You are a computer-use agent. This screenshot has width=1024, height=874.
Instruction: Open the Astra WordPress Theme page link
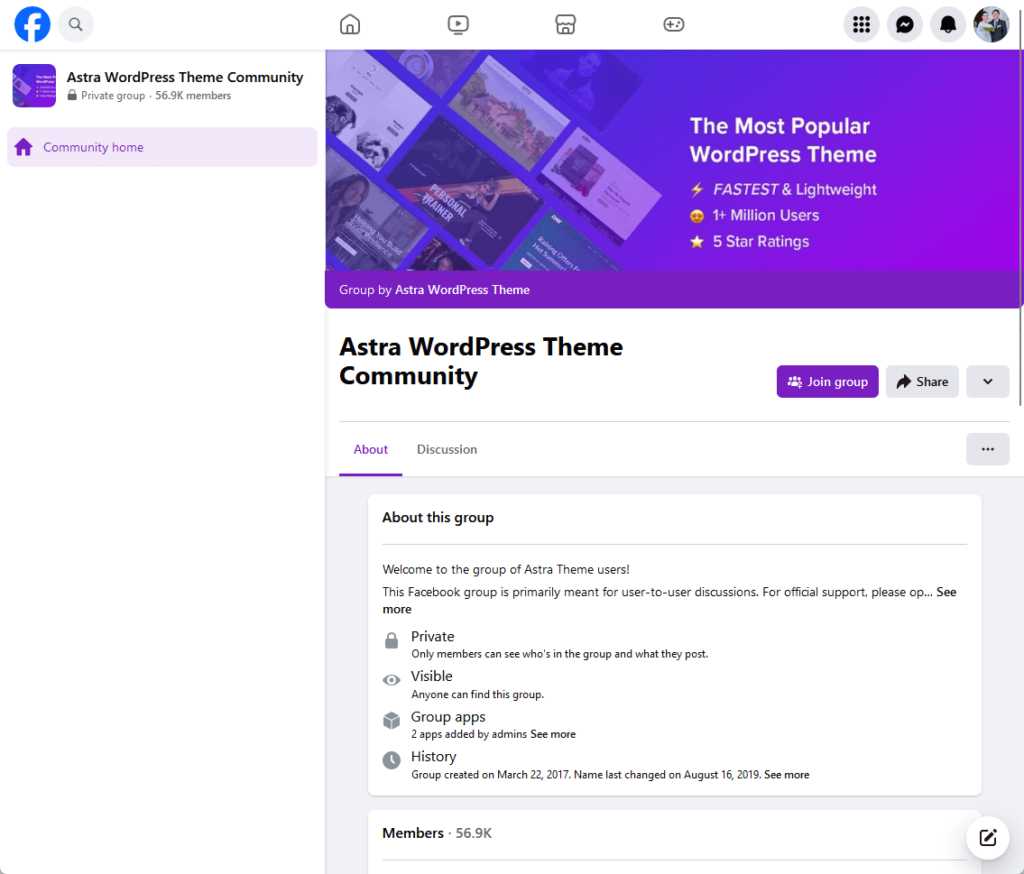[462, 289]
